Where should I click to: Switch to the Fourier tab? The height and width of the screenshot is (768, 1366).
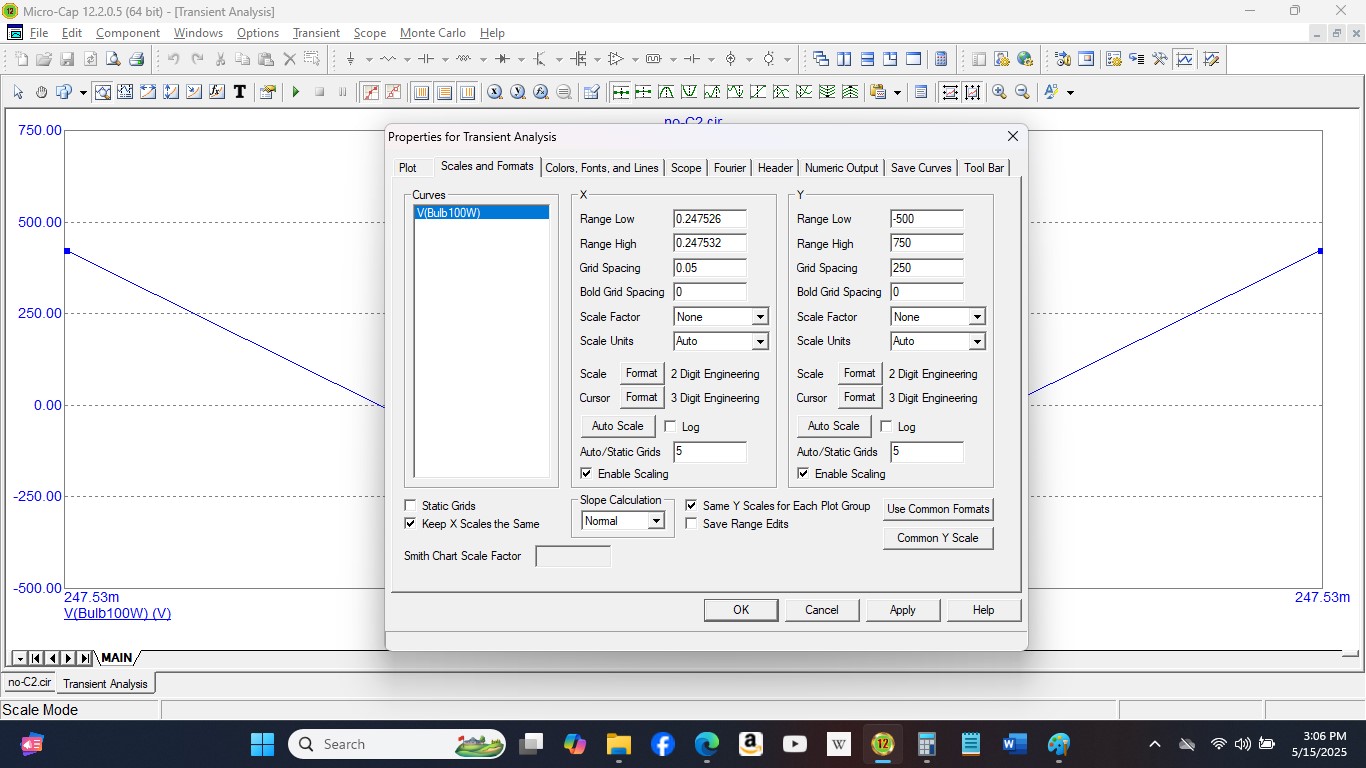729,168
